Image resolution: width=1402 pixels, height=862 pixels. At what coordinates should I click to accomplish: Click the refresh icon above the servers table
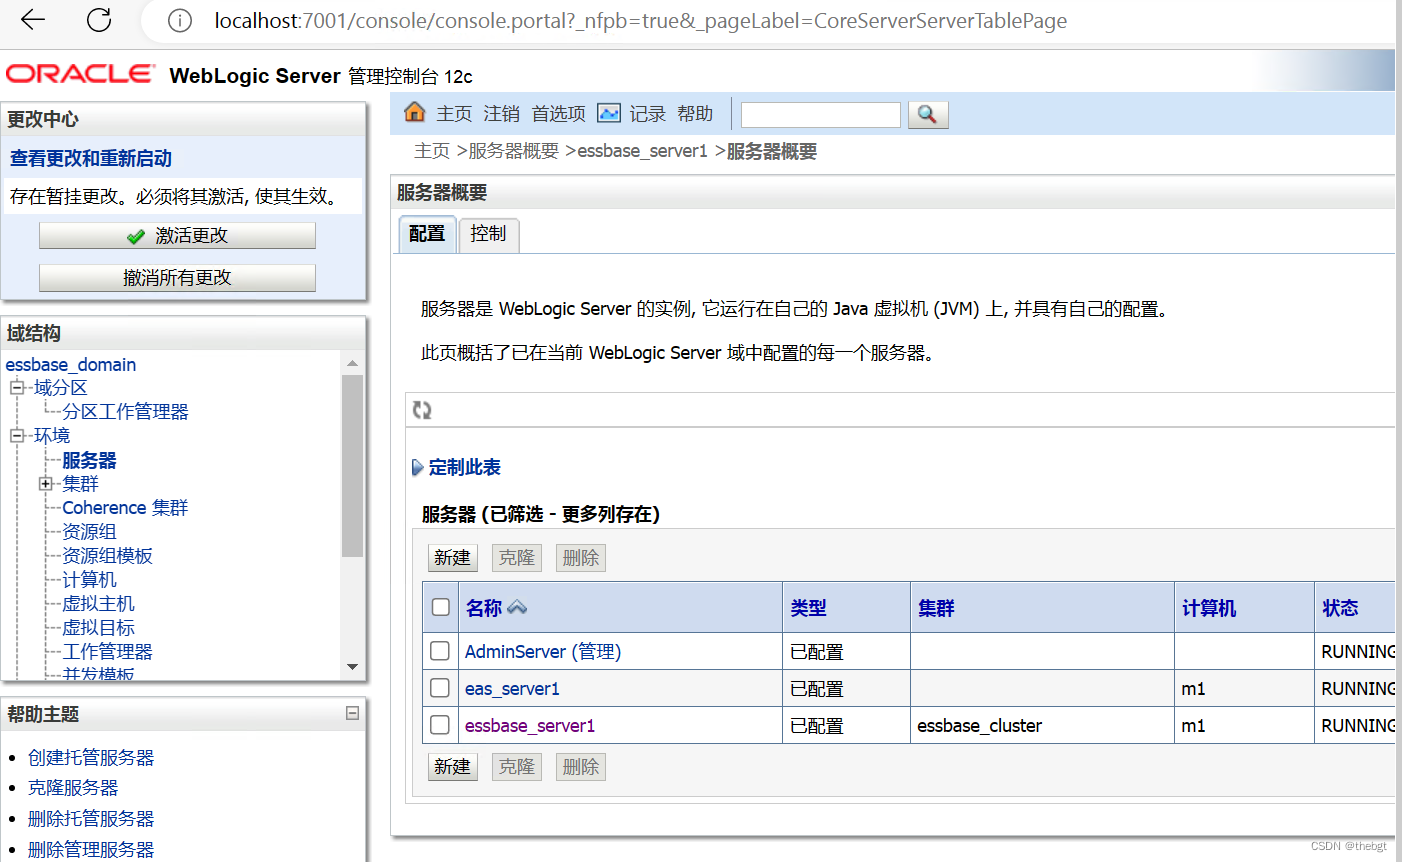[421, 409]
